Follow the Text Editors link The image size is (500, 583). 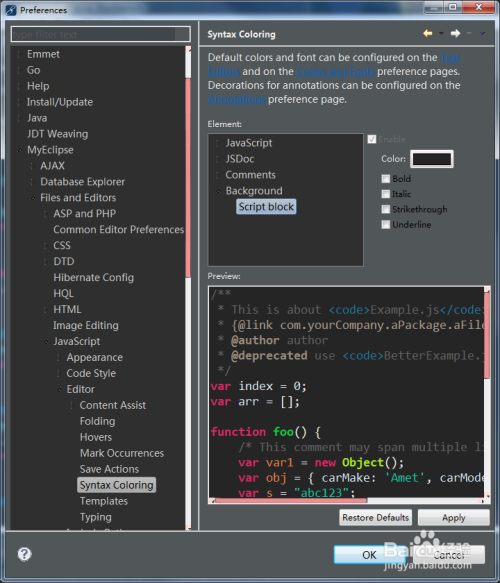(x=450, y=58)
